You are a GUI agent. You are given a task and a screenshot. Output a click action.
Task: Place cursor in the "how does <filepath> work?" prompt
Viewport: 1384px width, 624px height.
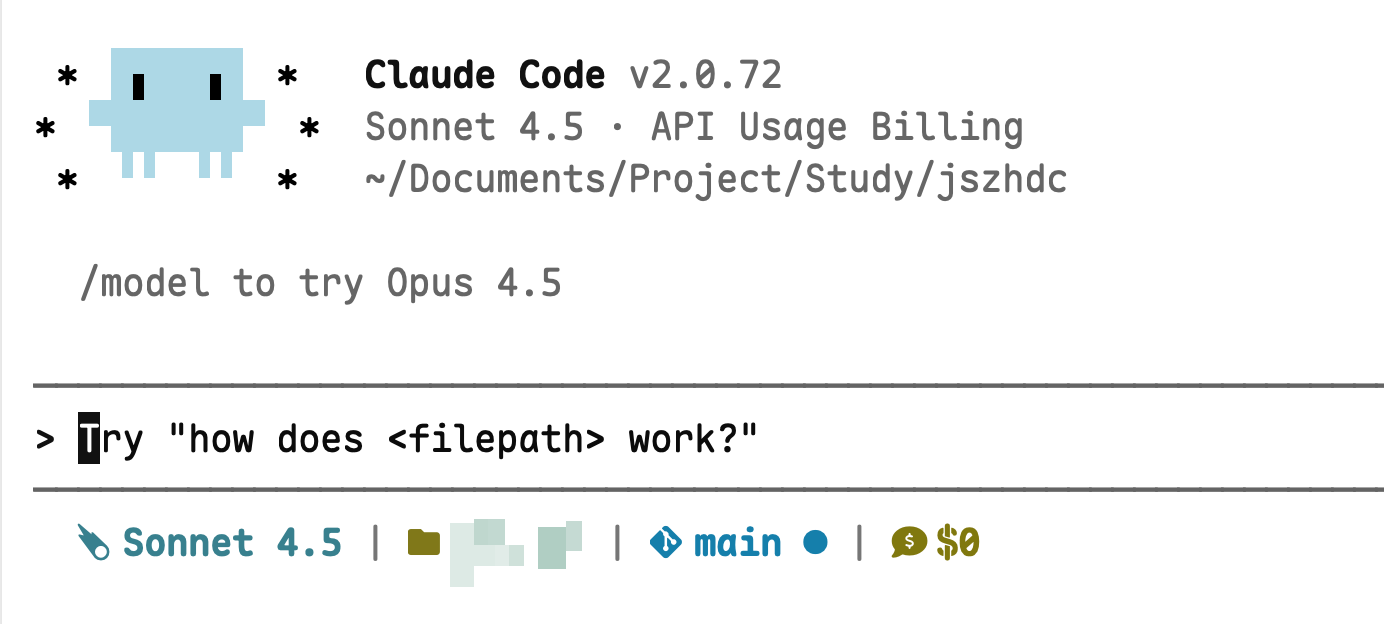point(418,439)
